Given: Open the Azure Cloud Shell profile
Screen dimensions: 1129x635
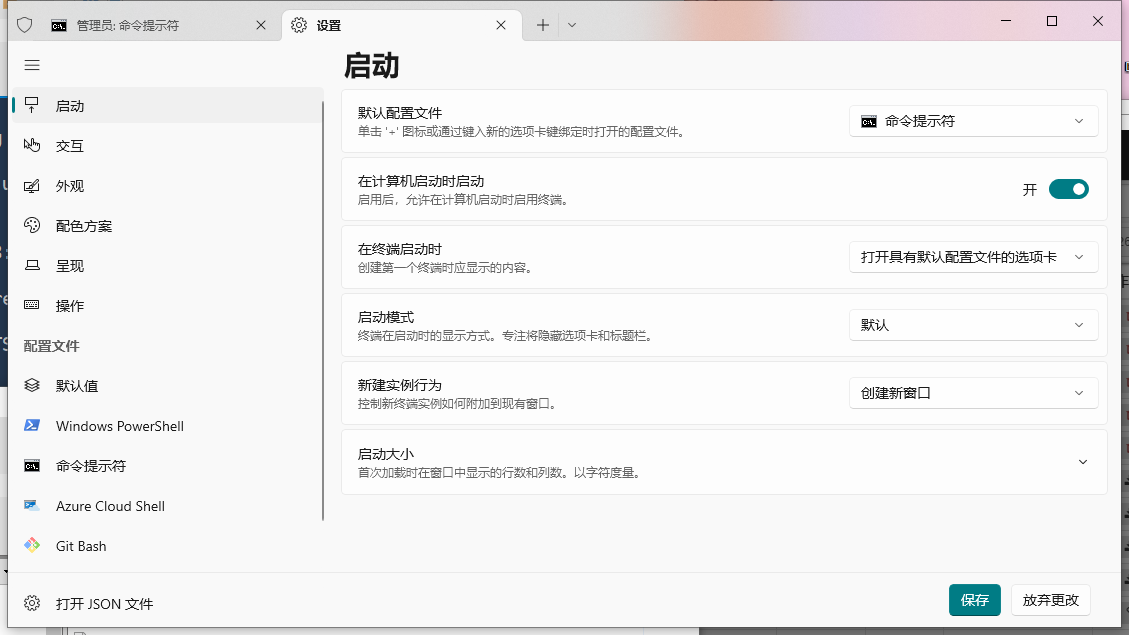Looking at the screenshot, I should pyautogui.click(x=110, y=506).
